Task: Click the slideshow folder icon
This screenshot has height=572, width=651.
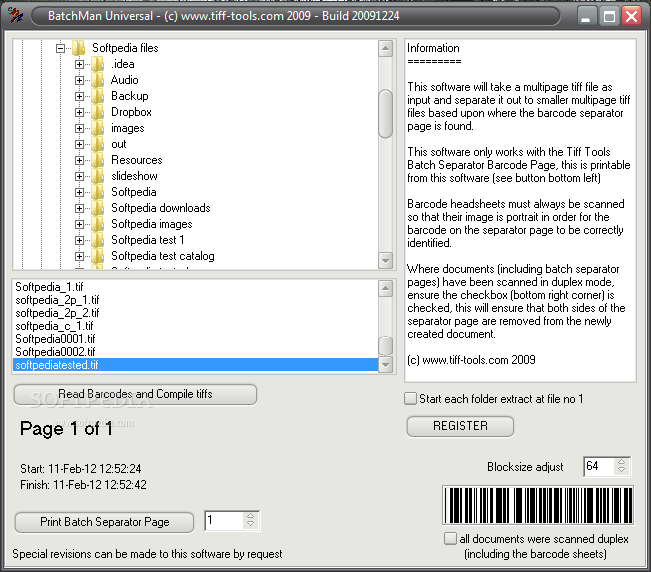Action: [97, 176]
